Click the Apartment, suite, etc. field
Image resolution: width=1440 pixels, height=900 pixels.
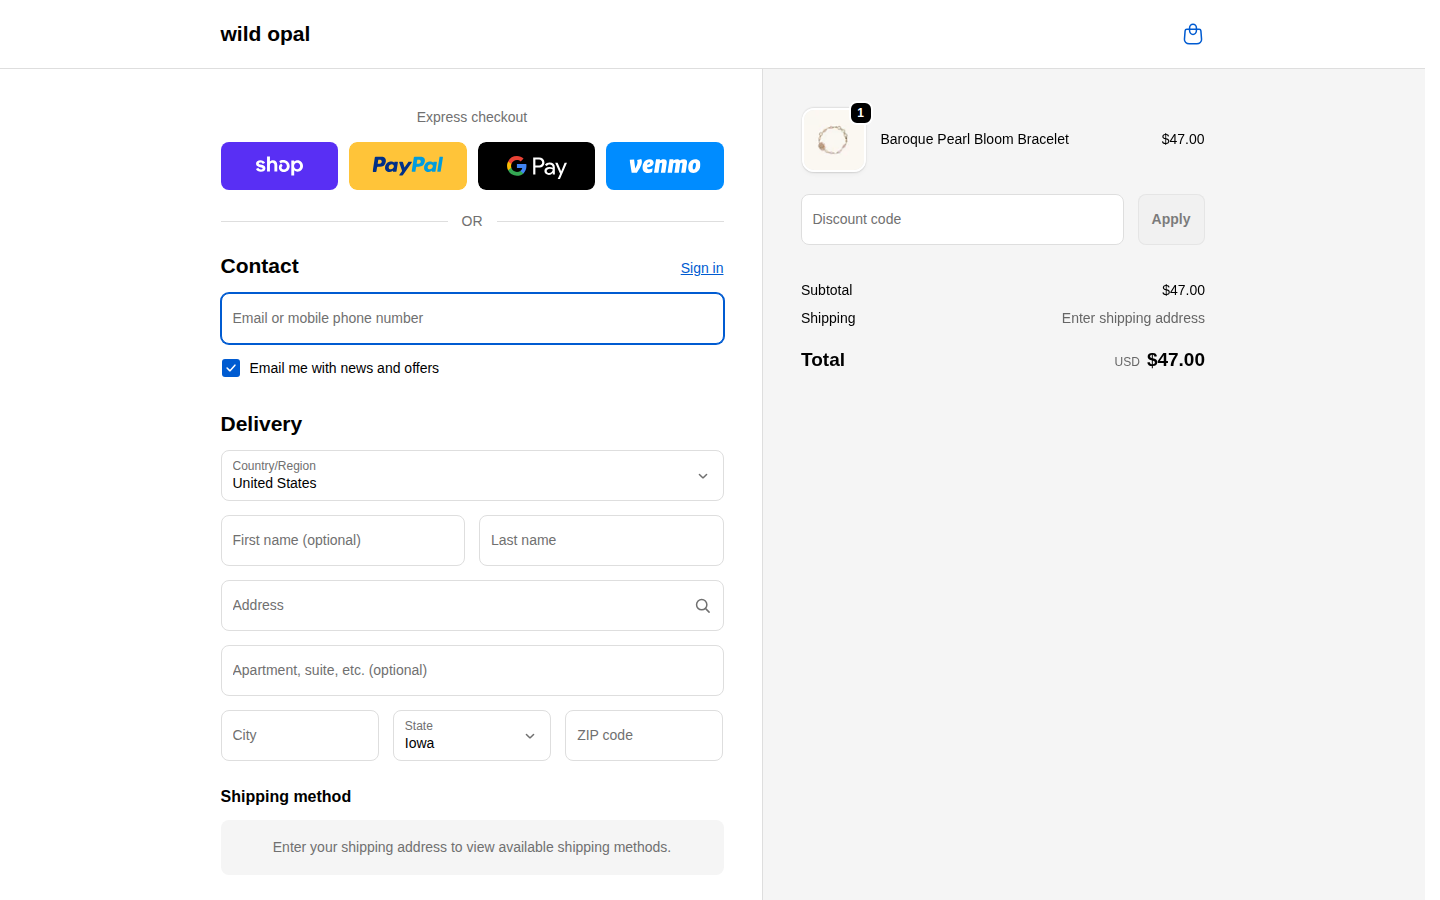coord(472,670)
